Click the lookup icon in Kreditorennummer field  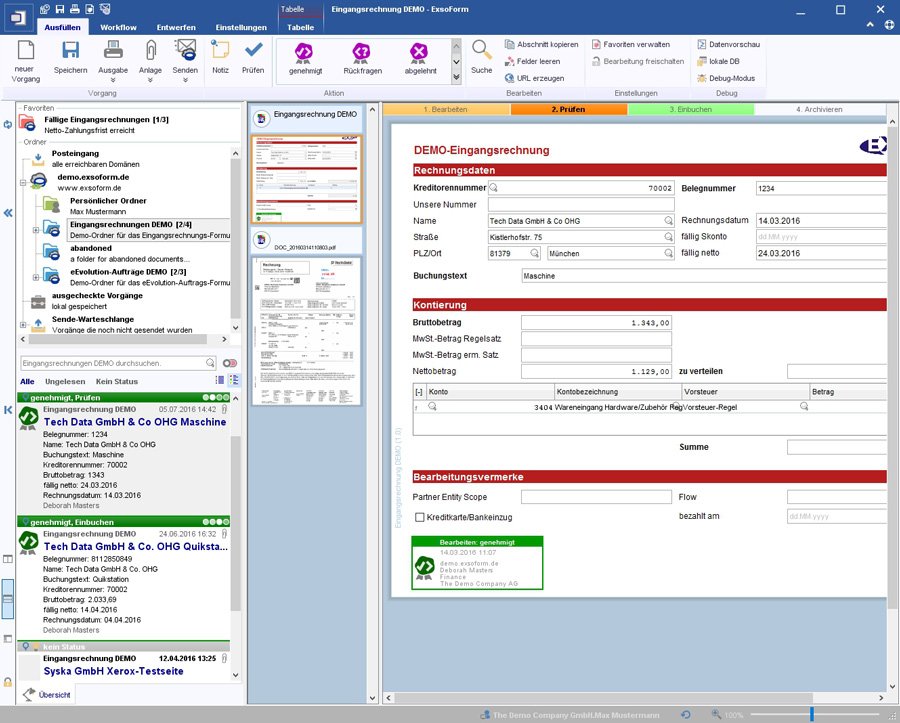click(x=494, y=188)
